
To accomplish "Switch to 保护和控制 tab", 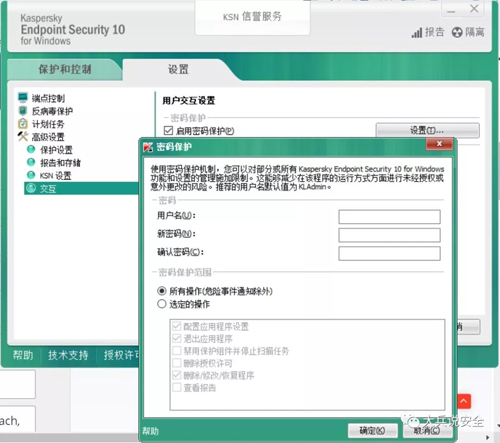I will (x=65, y=69).
